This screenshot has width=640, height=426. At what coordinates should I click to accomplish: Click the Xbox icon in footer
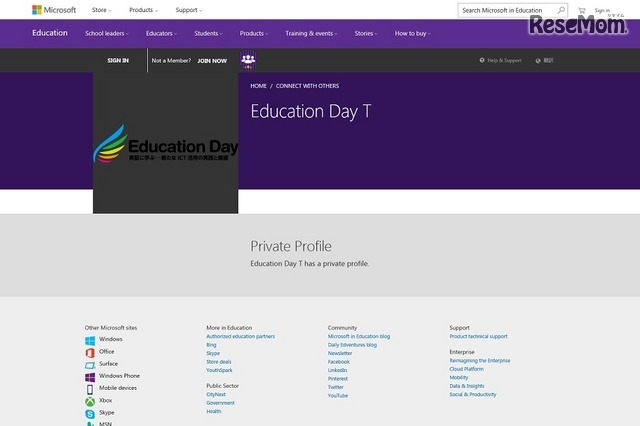point(90,400)
